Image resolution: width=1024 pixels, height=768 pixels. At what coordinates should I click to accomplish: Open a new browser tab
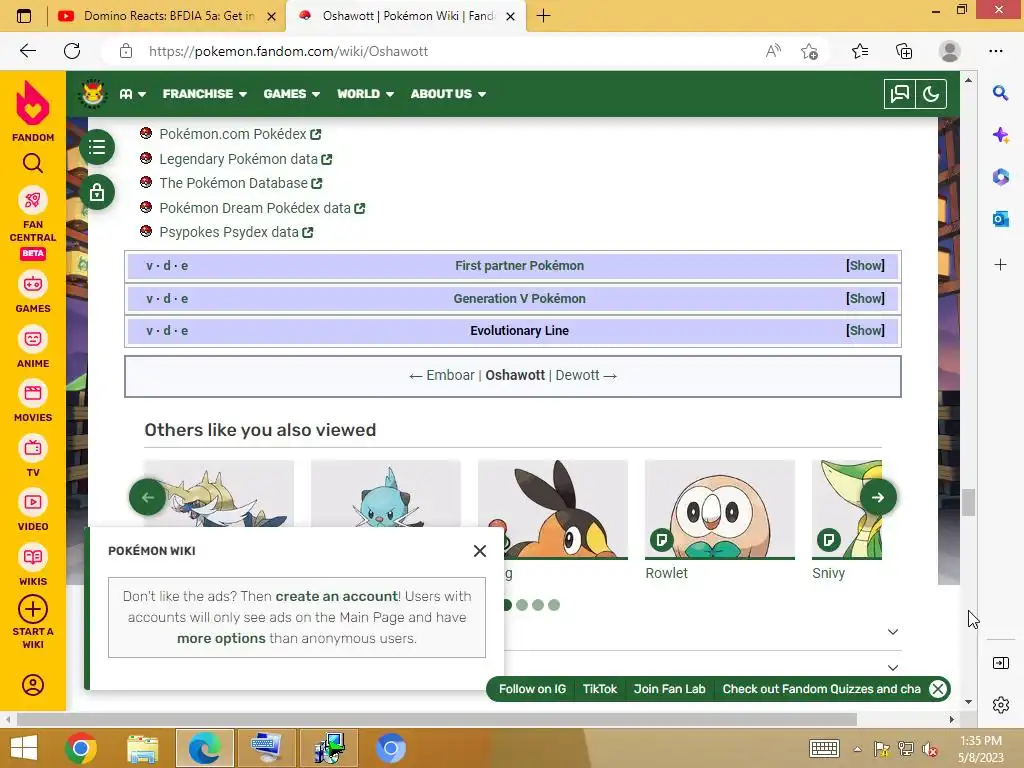tap(543, 16)
